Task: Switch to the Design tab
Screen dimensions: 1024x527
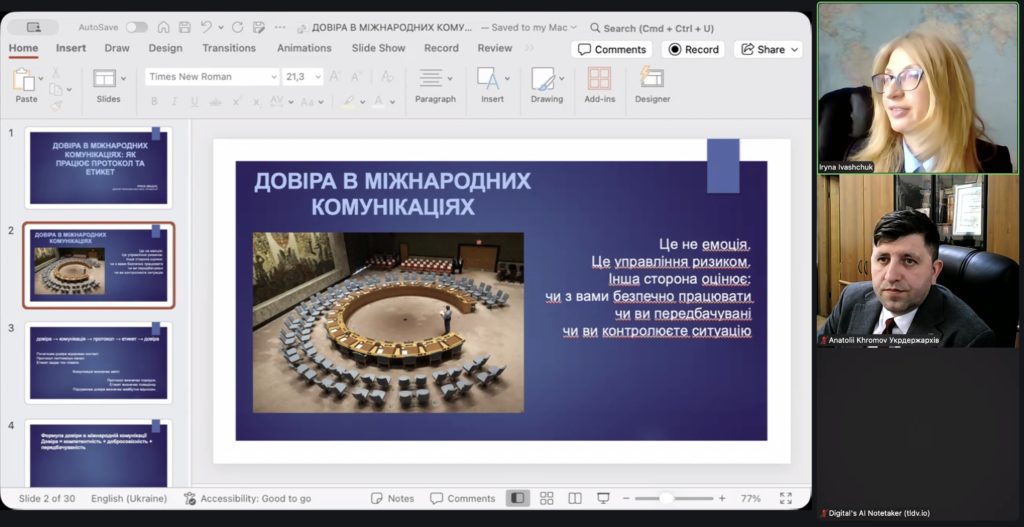Action: [x=165, y=48]
